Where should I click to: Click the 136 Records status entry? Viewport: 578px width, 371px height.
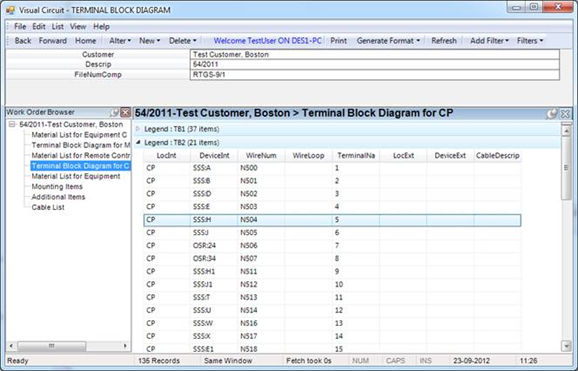tap(159, 361)
